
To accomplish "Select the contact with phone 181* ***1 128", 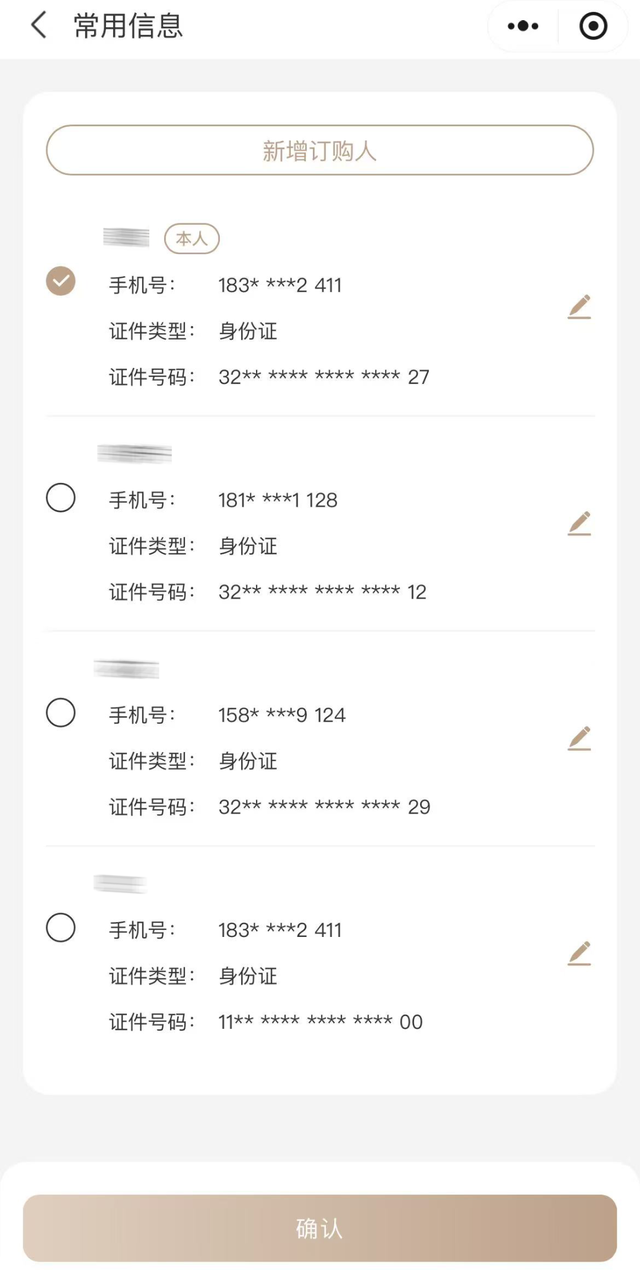I will tap(60, 498).
